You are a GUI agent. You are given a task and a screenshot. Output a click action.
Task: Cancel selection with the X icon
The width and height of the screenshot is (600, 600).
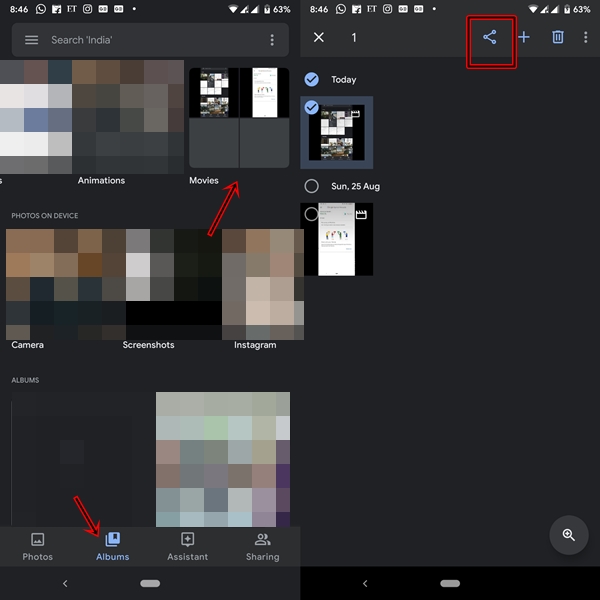(x=319, y=37)
